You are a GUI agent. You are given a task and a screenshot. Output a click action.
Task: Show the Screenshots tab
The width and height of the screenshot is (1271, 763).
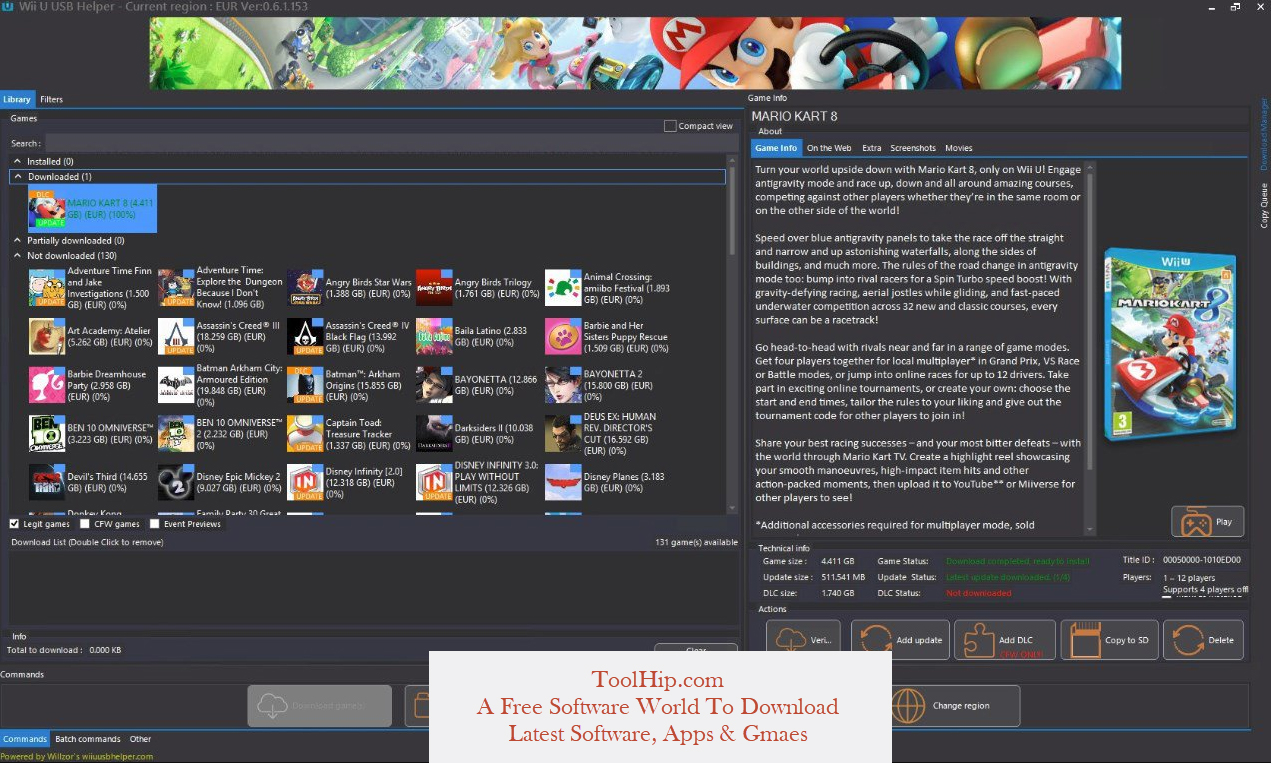point(913,148)
